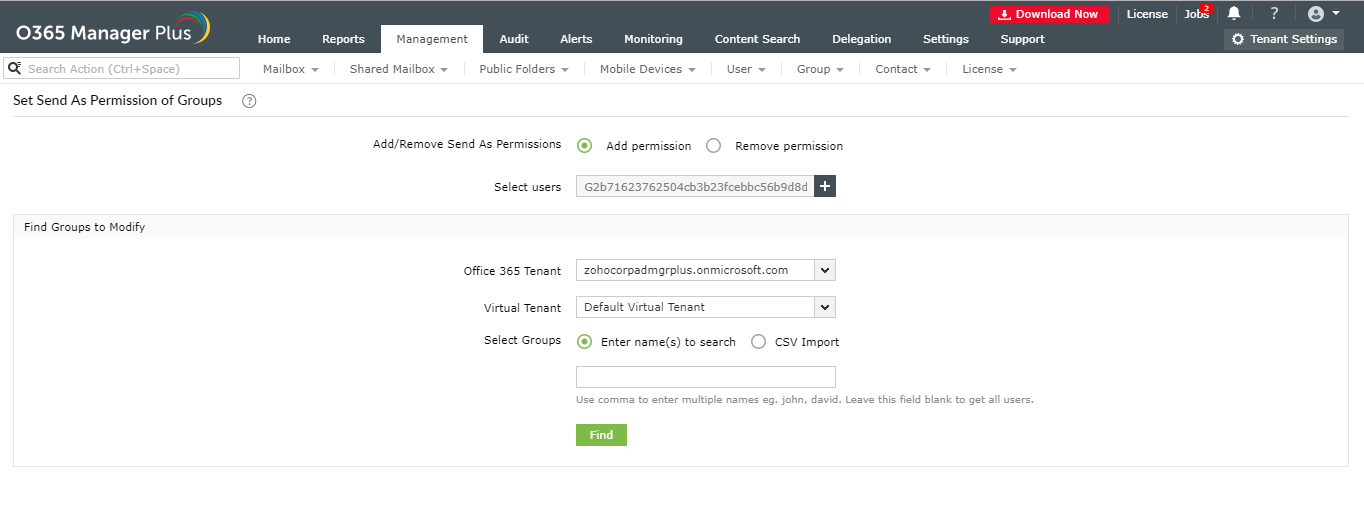Click the help icon beside page title
Image resolution: width=1364 pixels, height=512 pixels.
(x=249, y=101)
